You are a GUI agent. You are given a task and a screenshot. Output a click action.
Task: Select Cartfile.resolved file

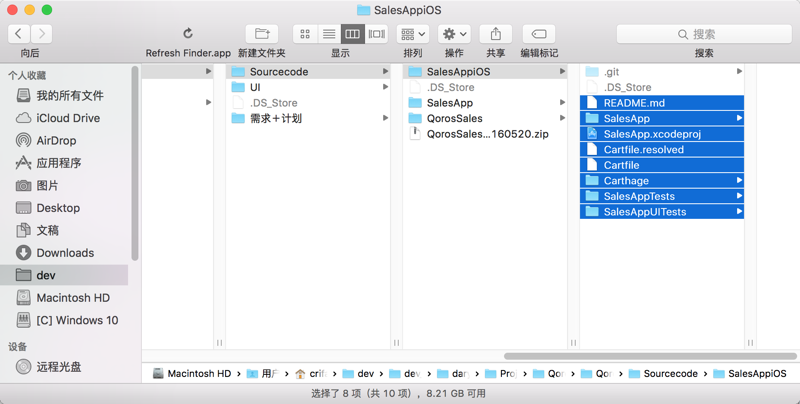(x=662, y=149)
